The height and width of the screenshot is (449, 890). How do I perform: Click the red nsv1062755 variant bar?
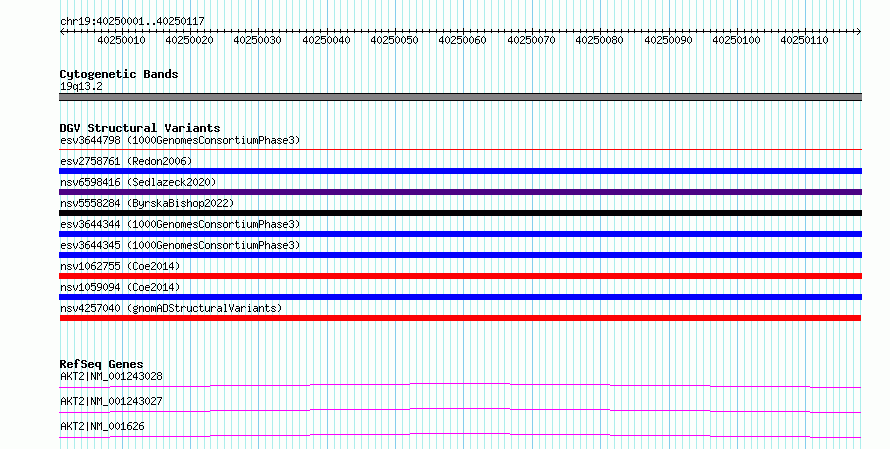point(460,276)
